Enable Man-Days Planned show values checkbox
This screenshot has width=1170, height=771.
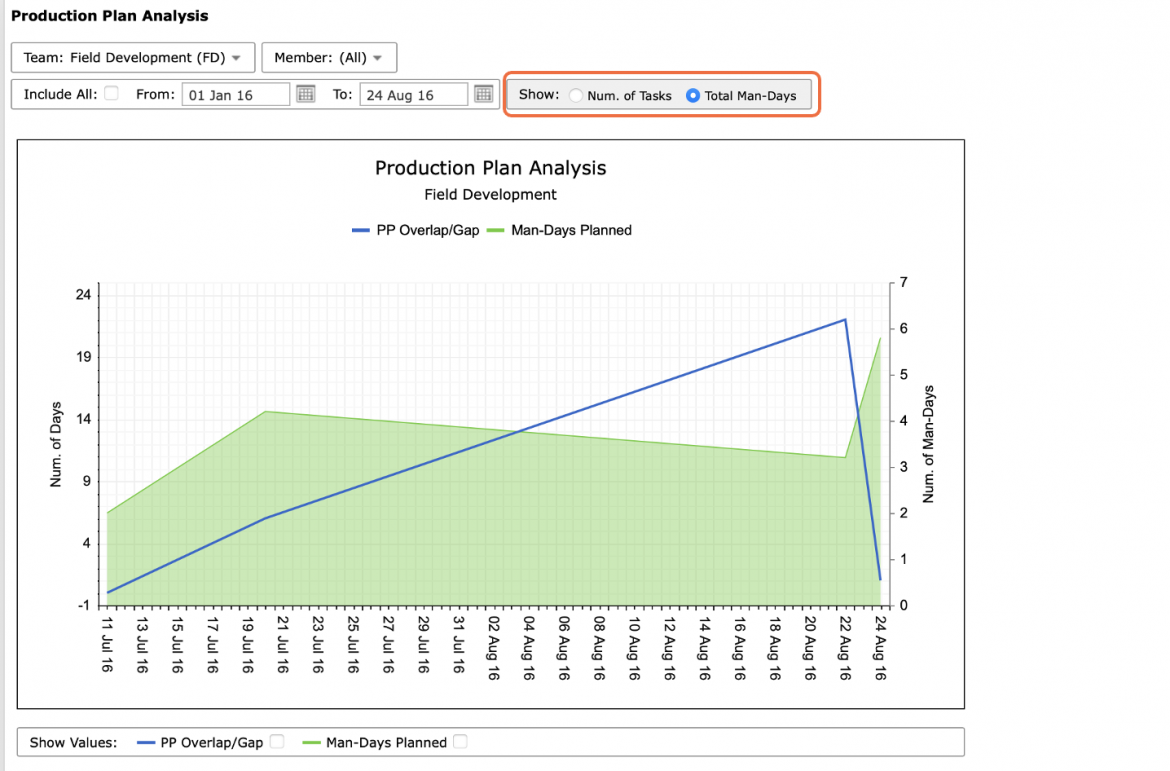(460, 742)
